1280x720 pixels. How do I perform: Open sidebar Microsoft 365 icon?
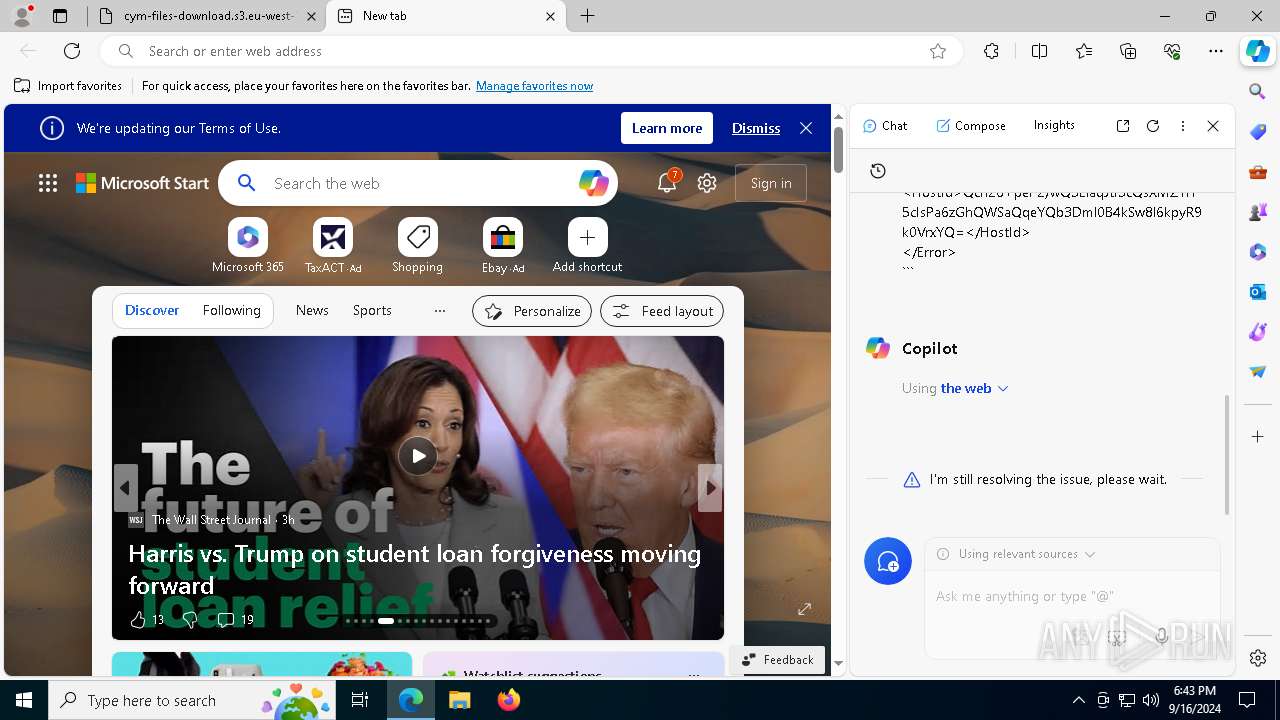[1258, 252]
